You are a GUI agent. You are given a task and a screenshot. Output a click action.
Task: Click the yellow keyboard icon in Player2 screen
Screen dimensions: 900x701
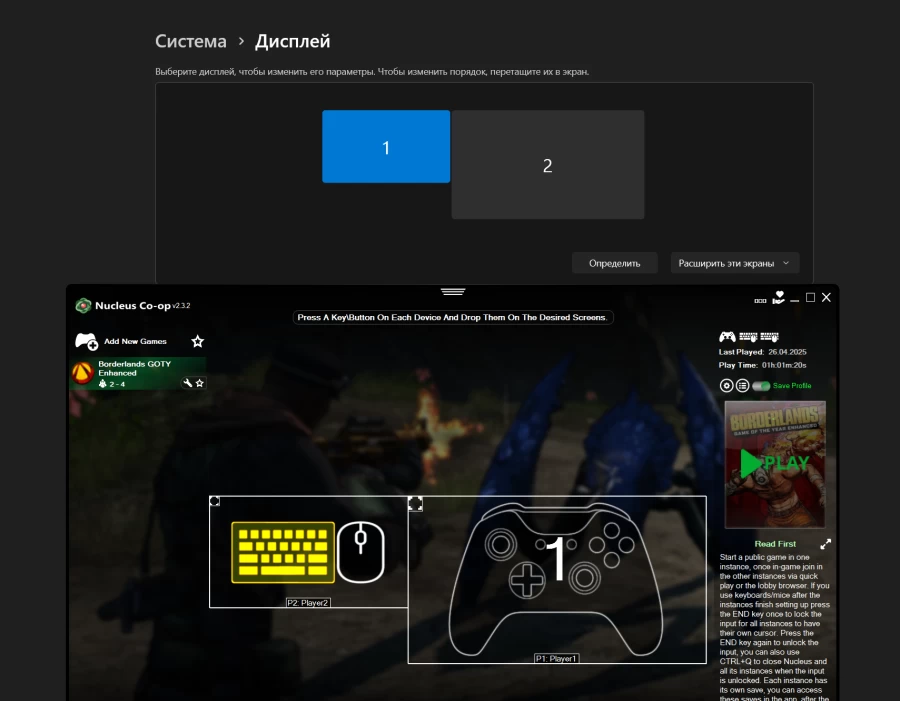[283, 552]
